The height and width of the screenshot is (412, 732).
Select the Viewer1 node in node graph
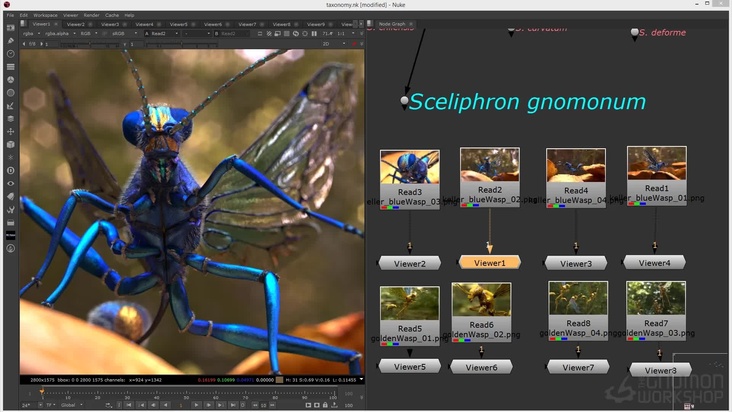click(489, 263)
